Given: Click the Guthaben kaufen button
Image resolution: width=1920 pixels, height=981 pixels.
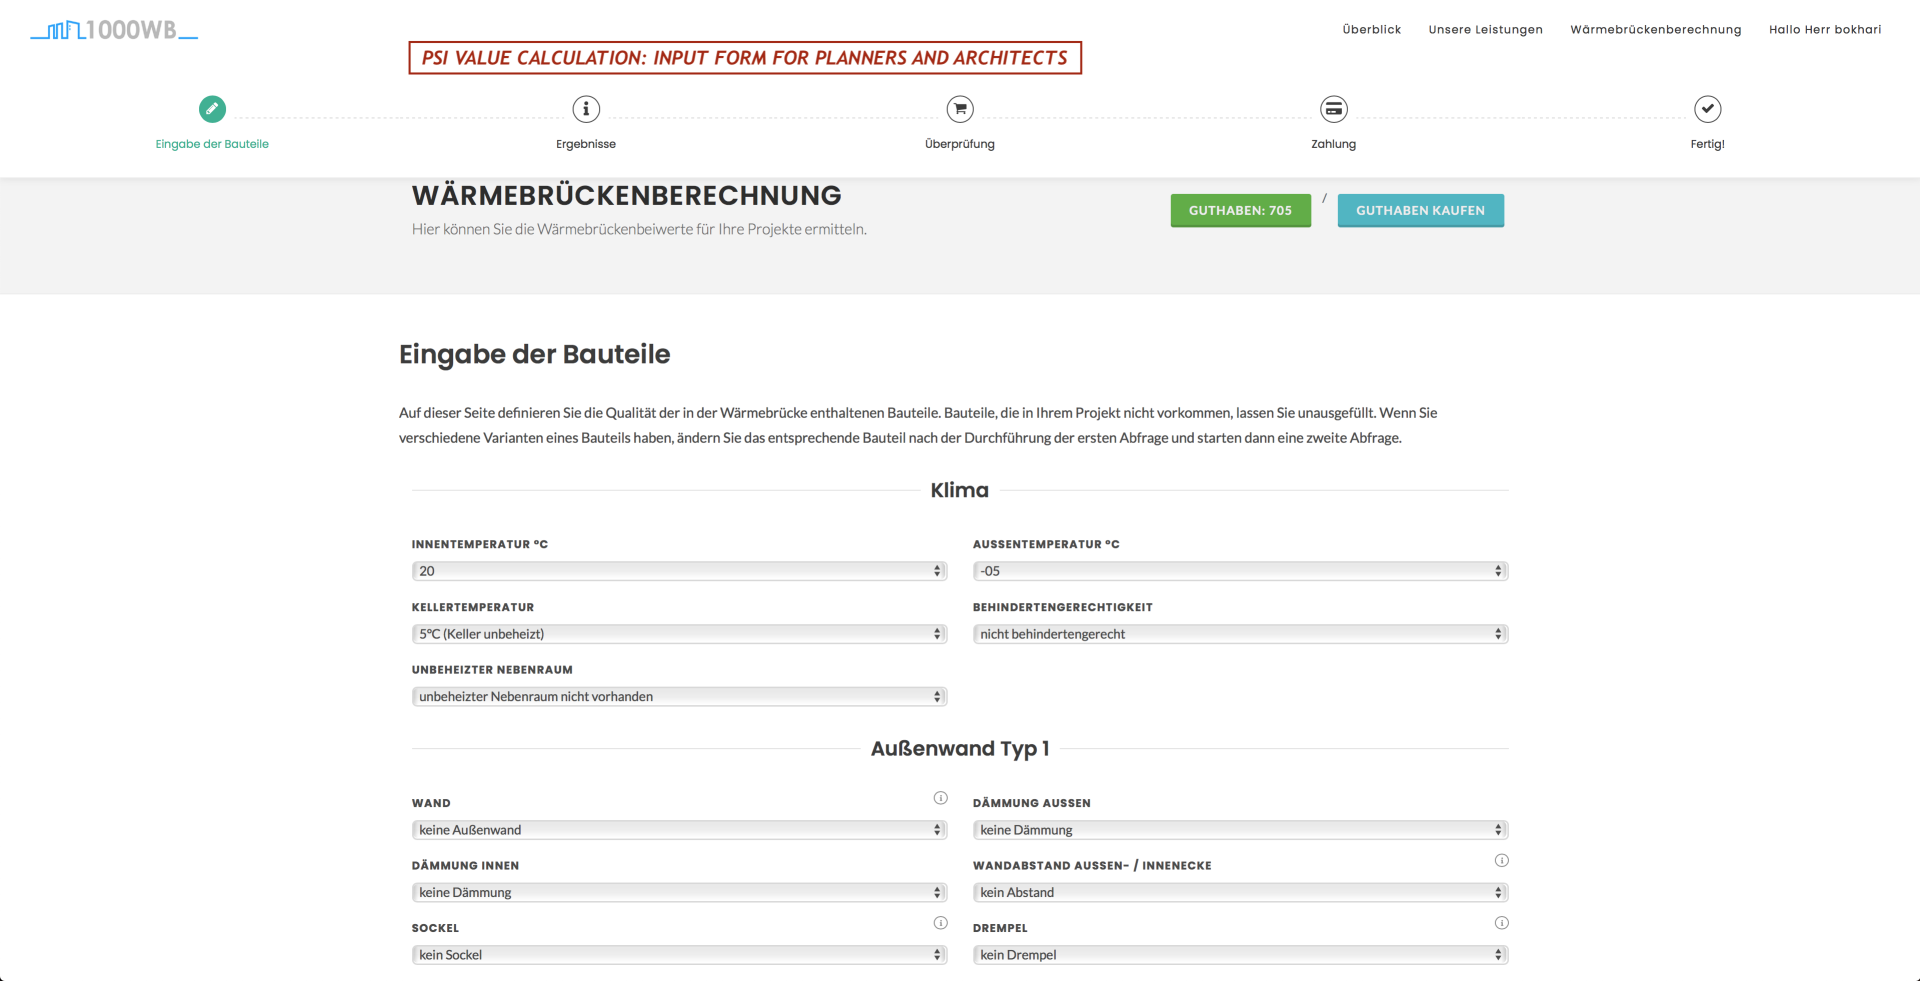Looking at the screenshot, I should (1420, 210).
